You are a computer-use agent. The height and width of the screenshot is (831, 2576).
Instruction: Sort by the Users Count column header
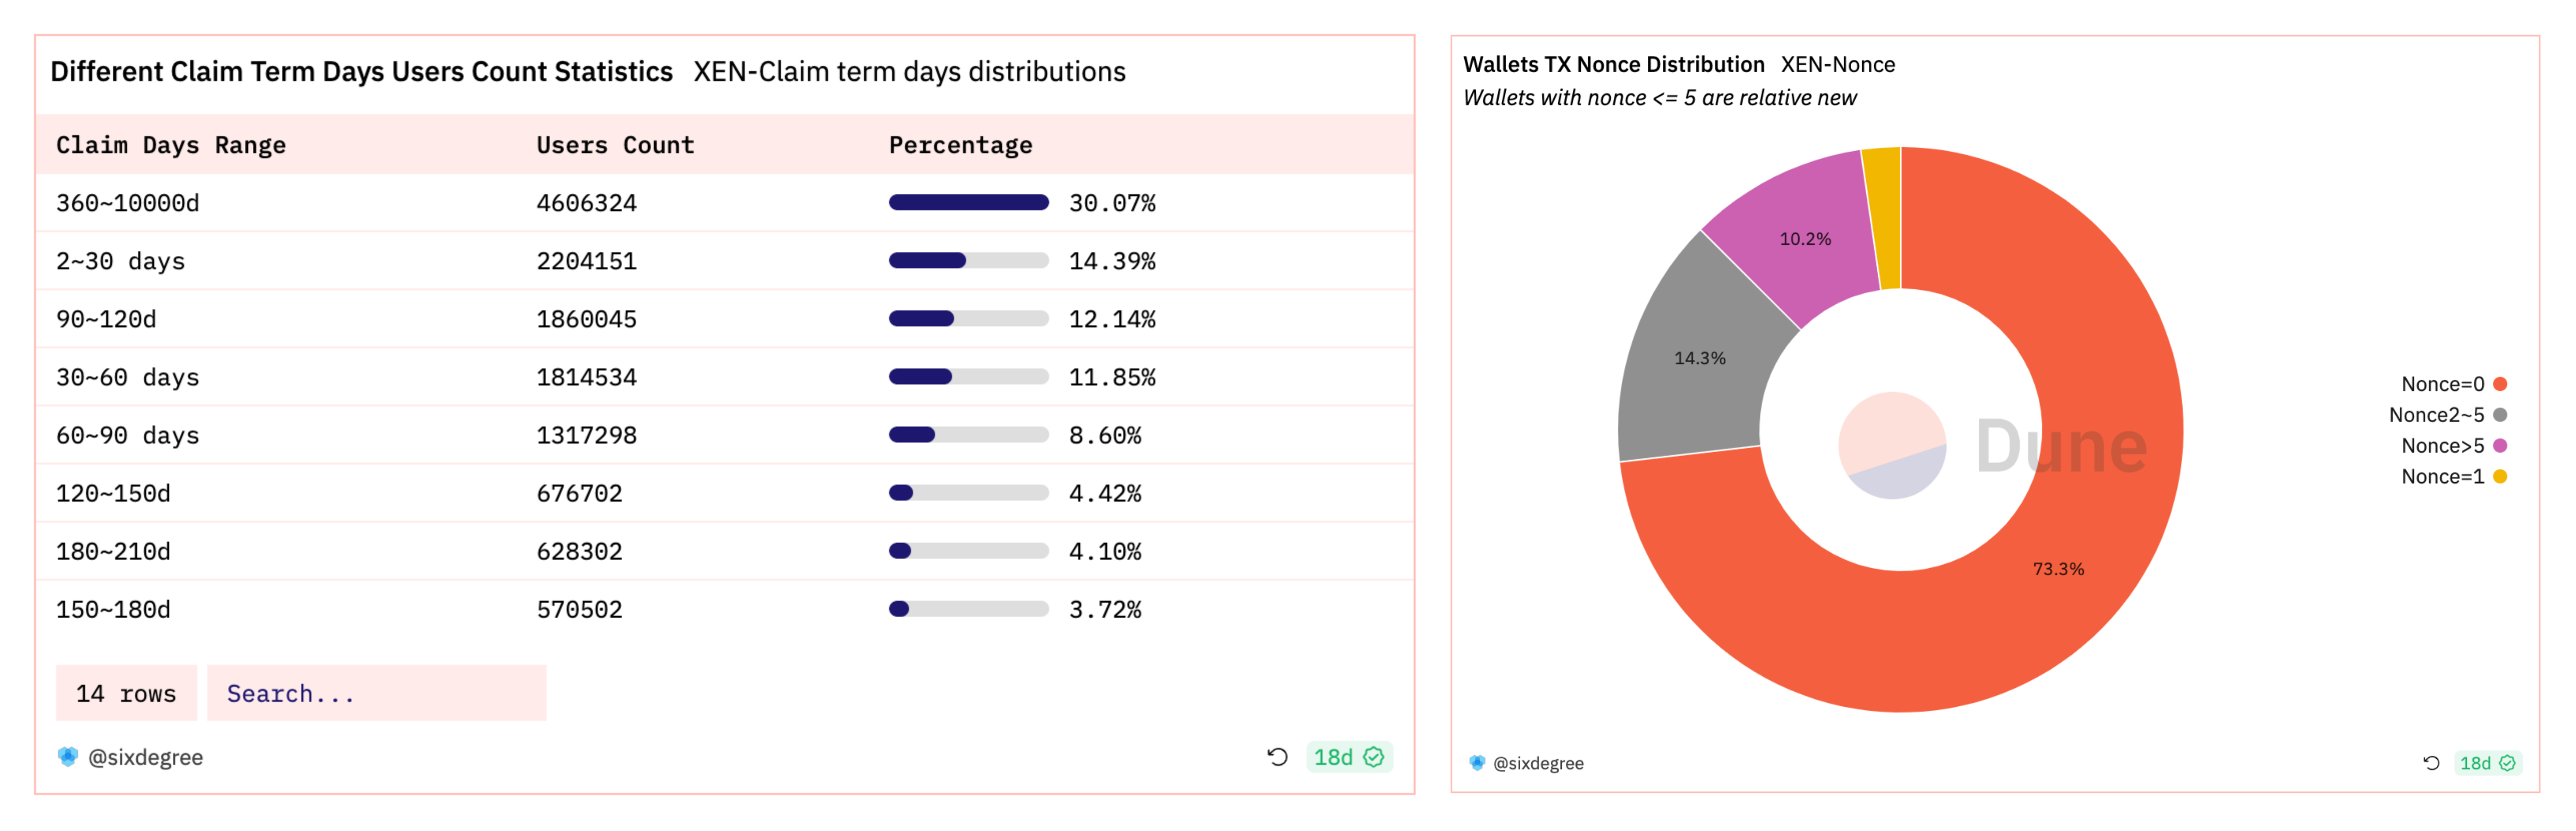coord(615,145)
